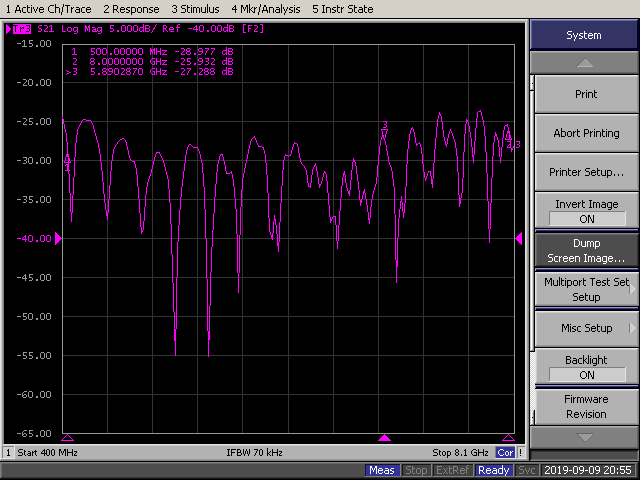Click right reference level indicator triangle
The image size is (640, 480).
[x=519, y=238]
